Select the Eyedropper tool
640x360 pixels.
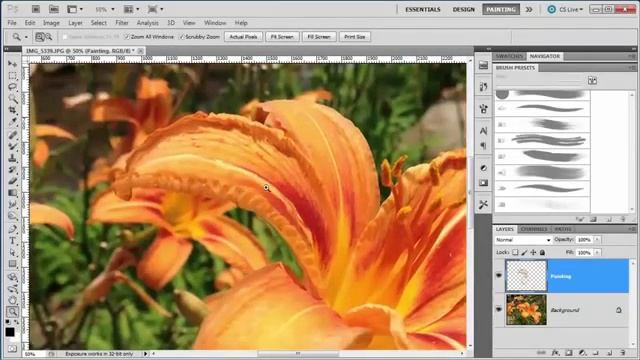coord(13,122)
